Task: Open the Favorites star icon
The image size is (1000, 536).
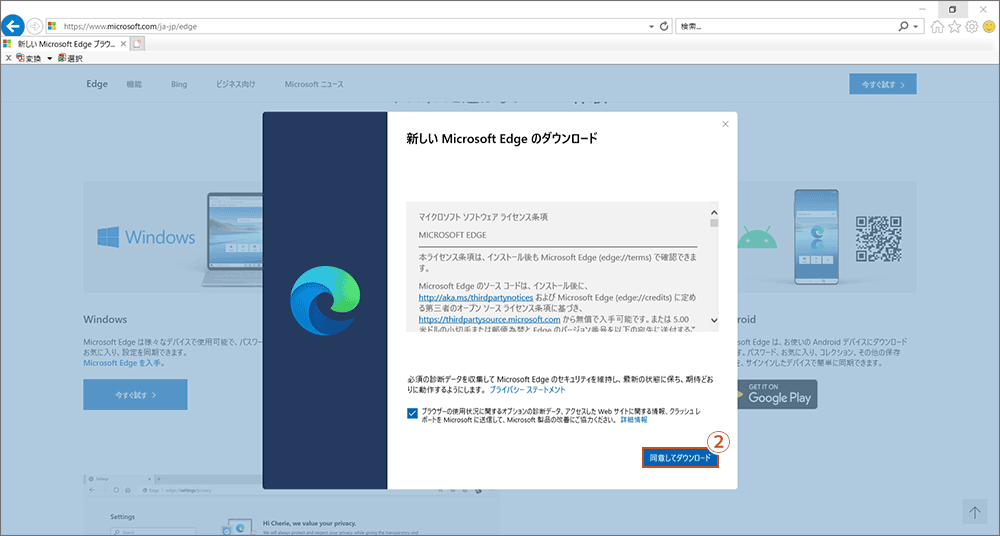Action: point(954,26)
